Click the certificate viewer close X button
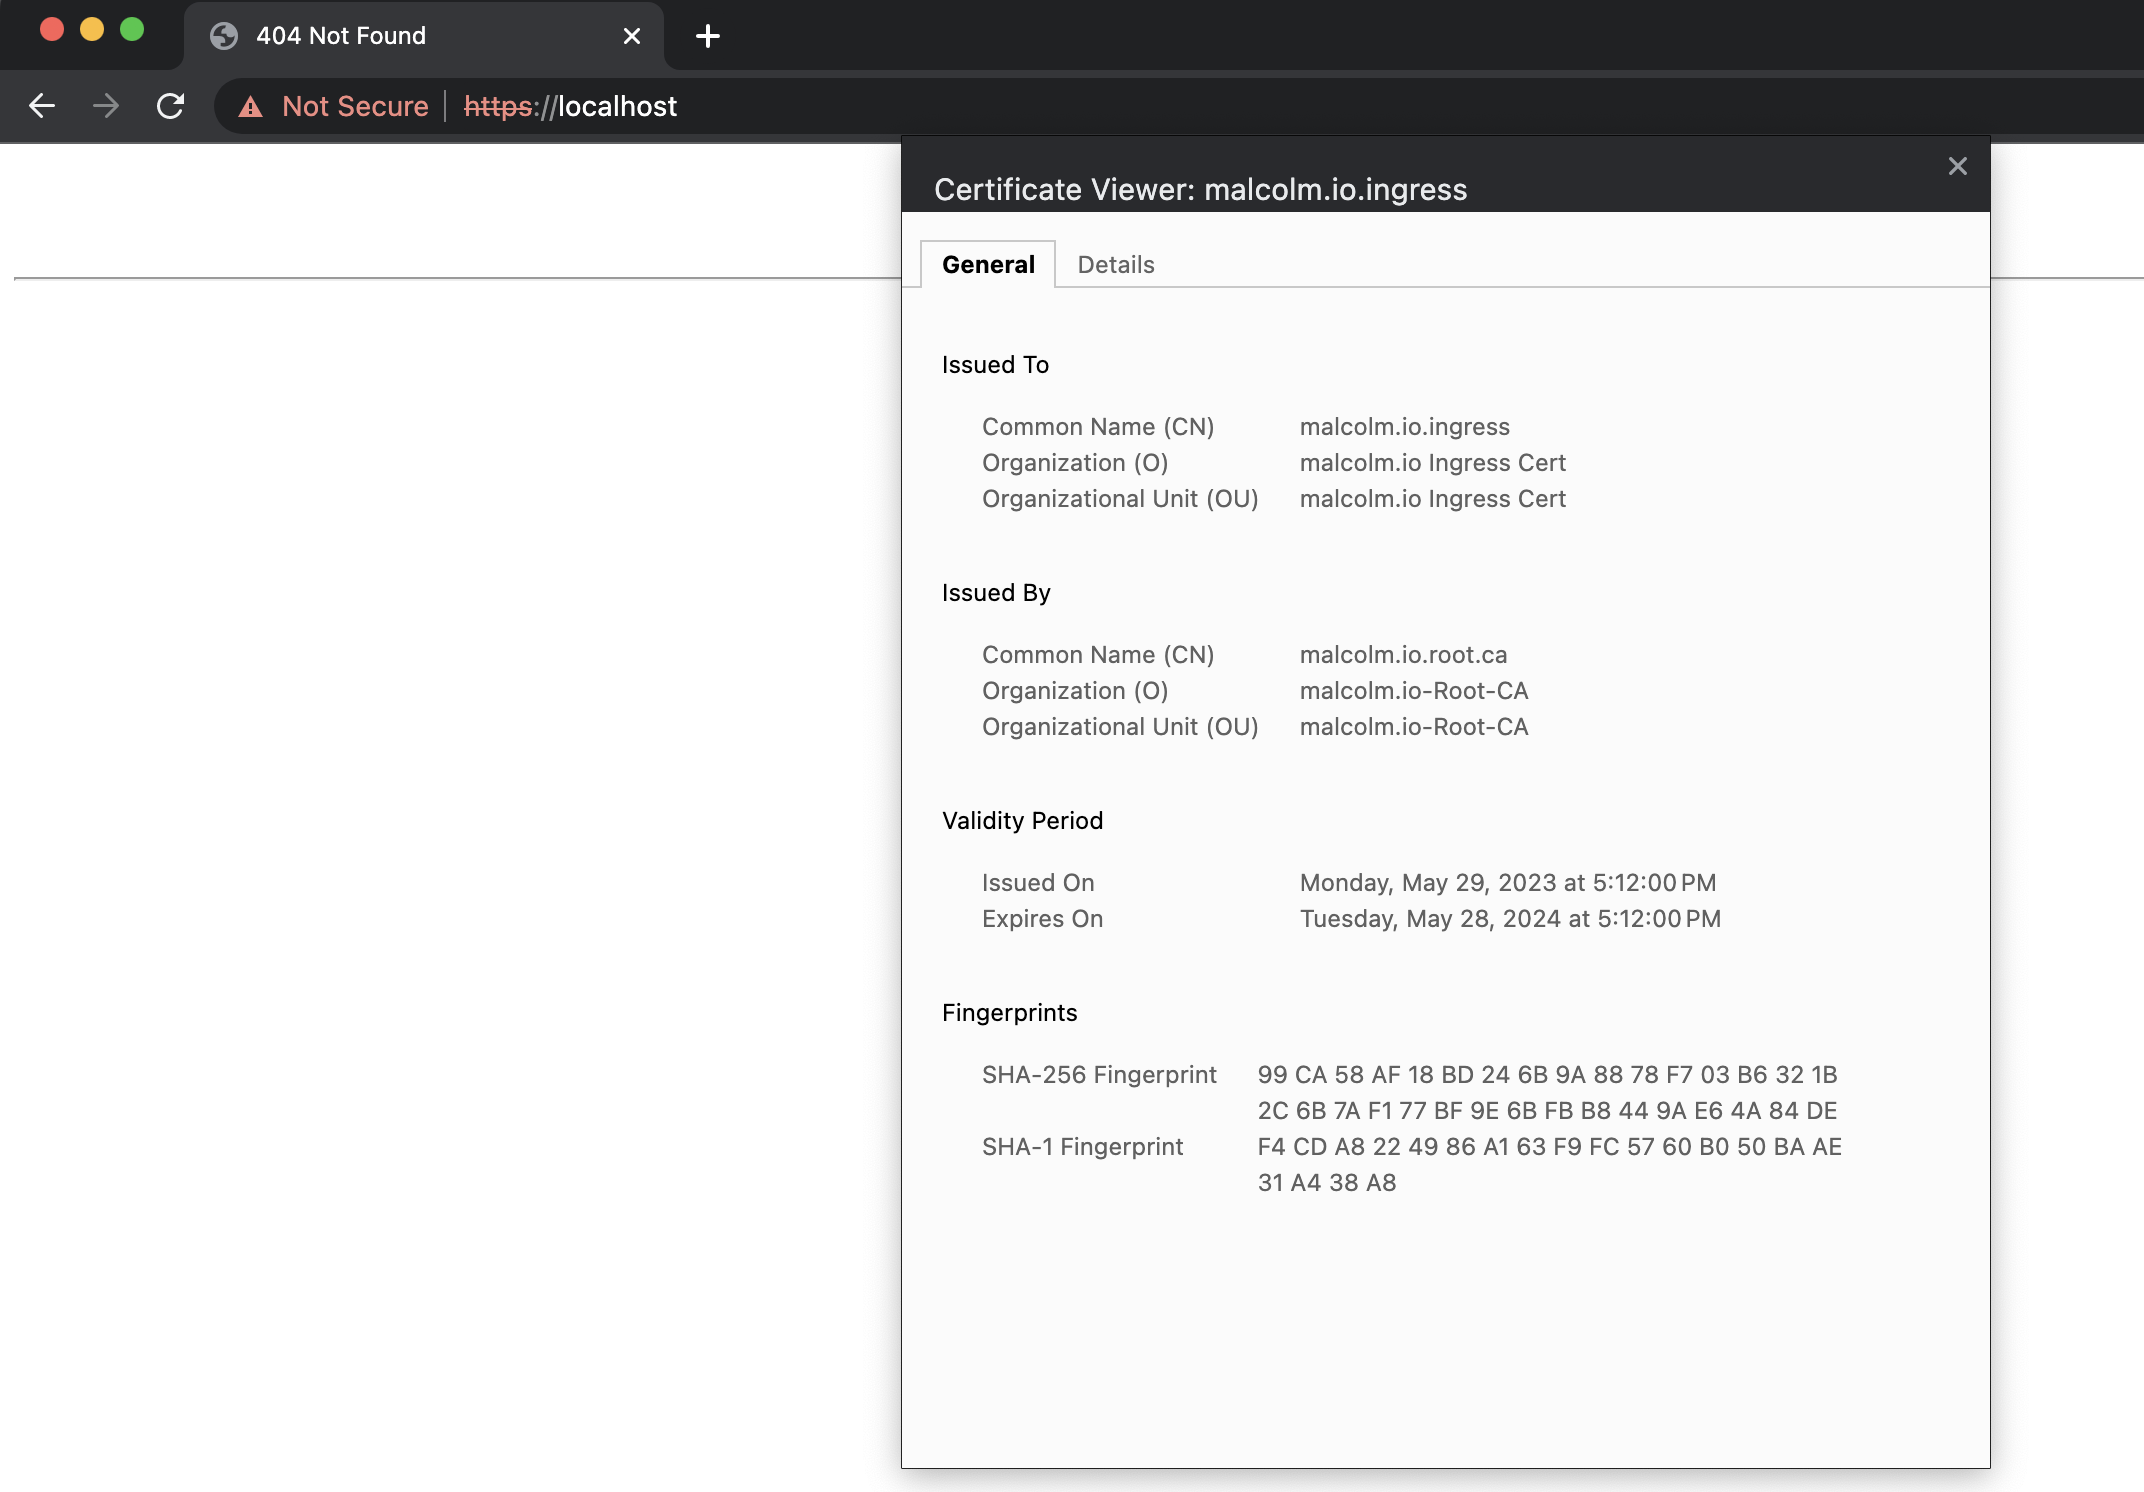2144x1492 pixels. coord(1957,166)
